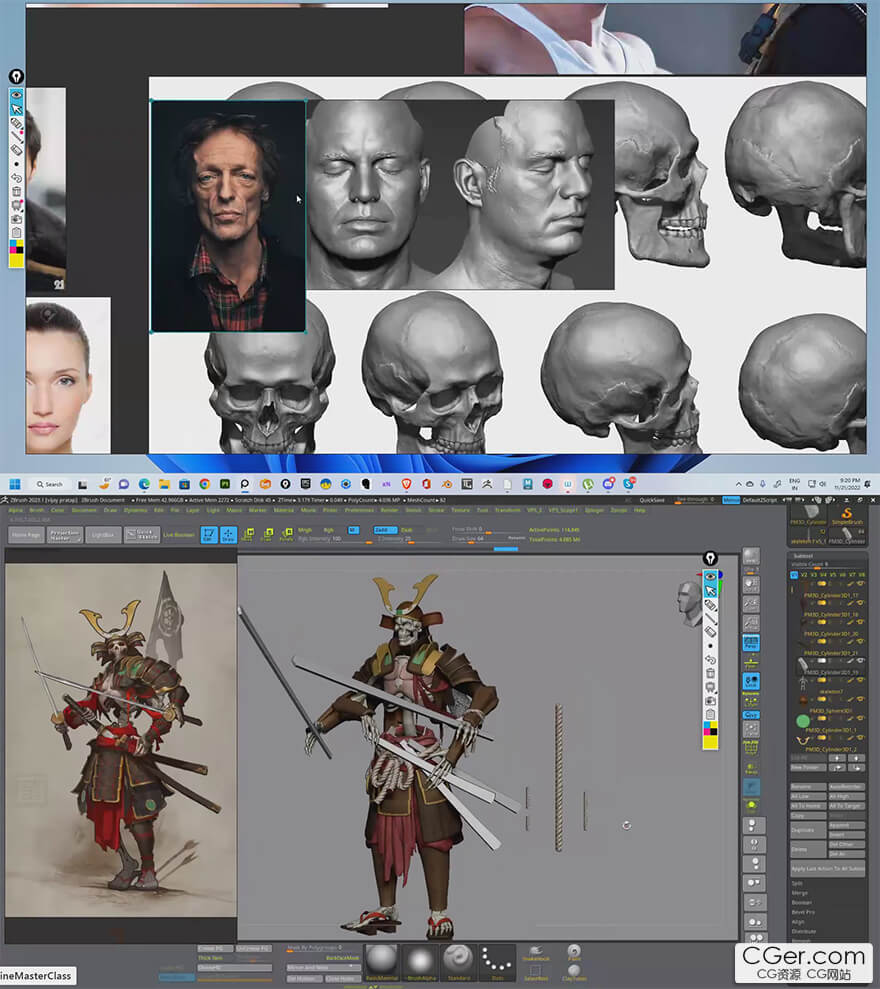
Task: Open the Help menu
Action: pos(640,510)
